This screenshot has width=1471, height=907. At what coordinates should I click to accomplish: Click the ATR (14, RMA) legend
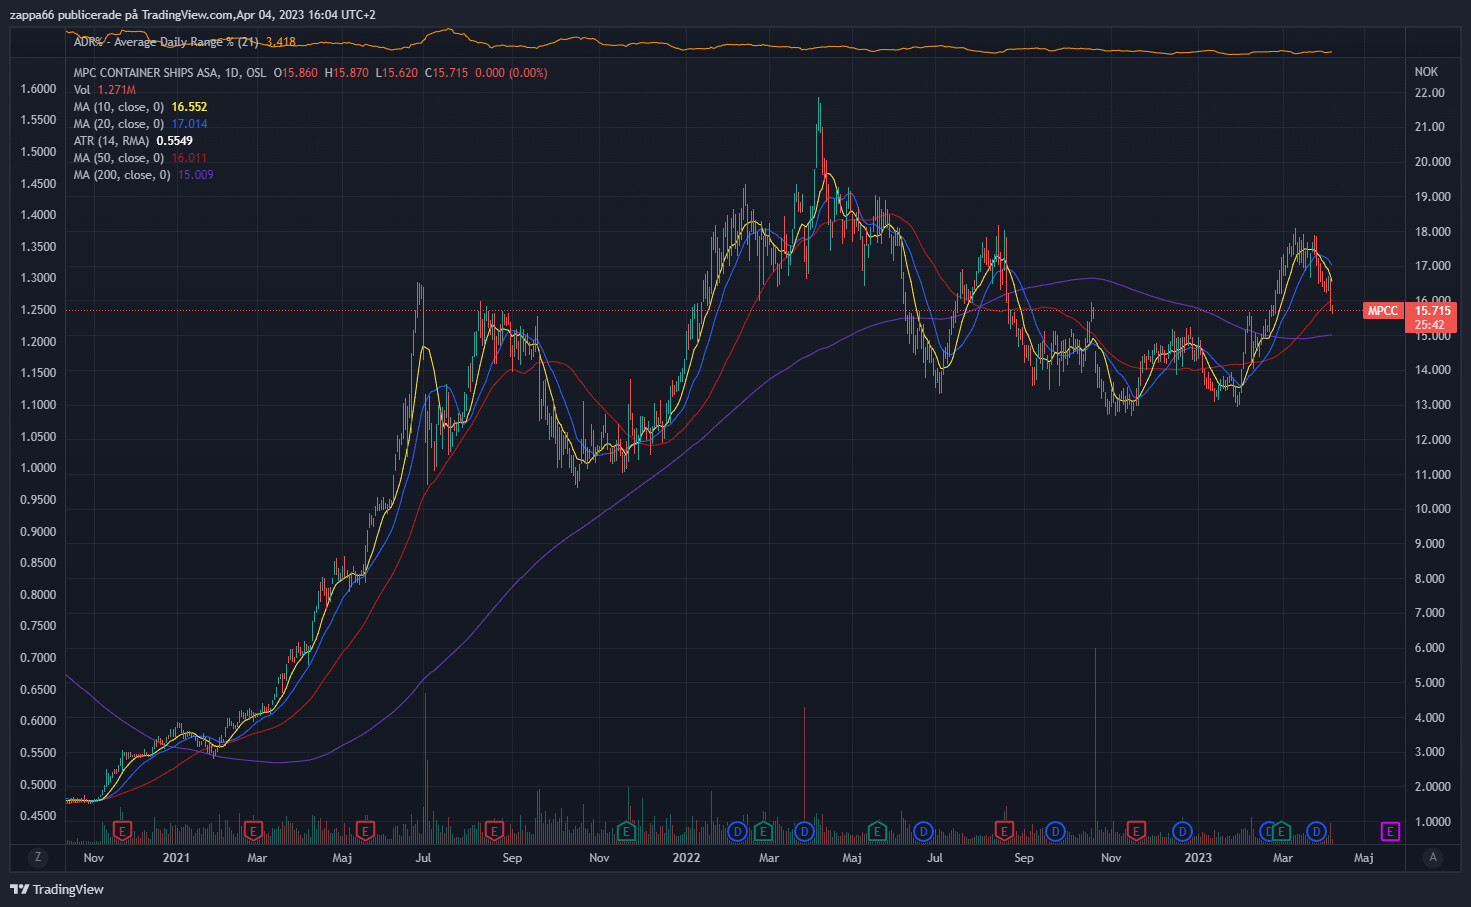111,141
